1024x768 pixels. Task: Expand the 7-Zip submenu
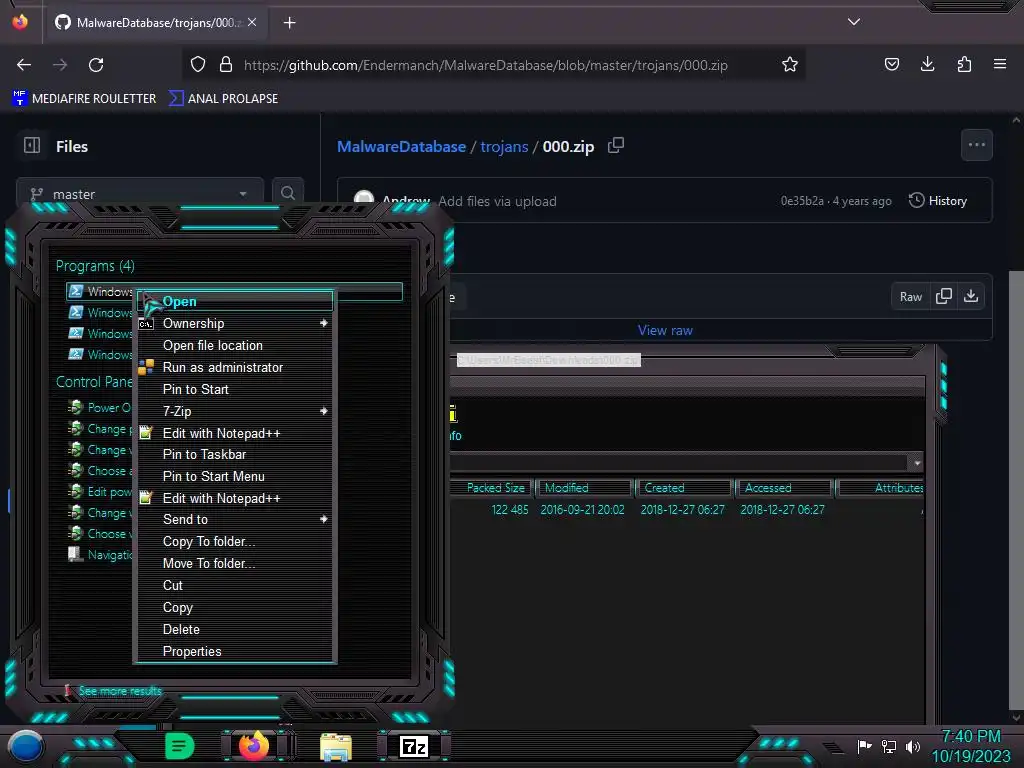coord(235,411)
